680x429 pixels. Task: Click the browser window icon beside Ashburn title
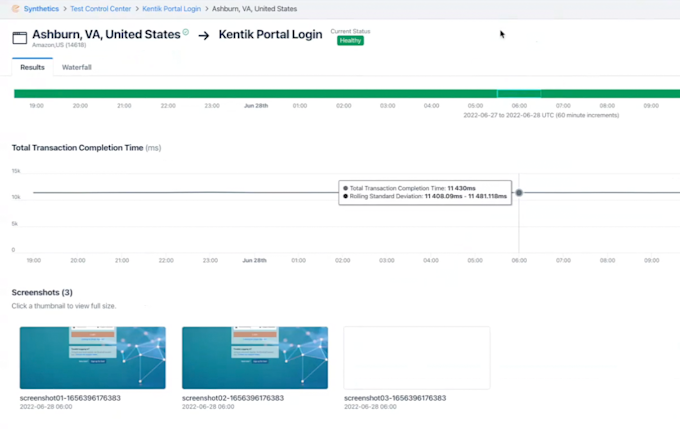click(20, 38)
